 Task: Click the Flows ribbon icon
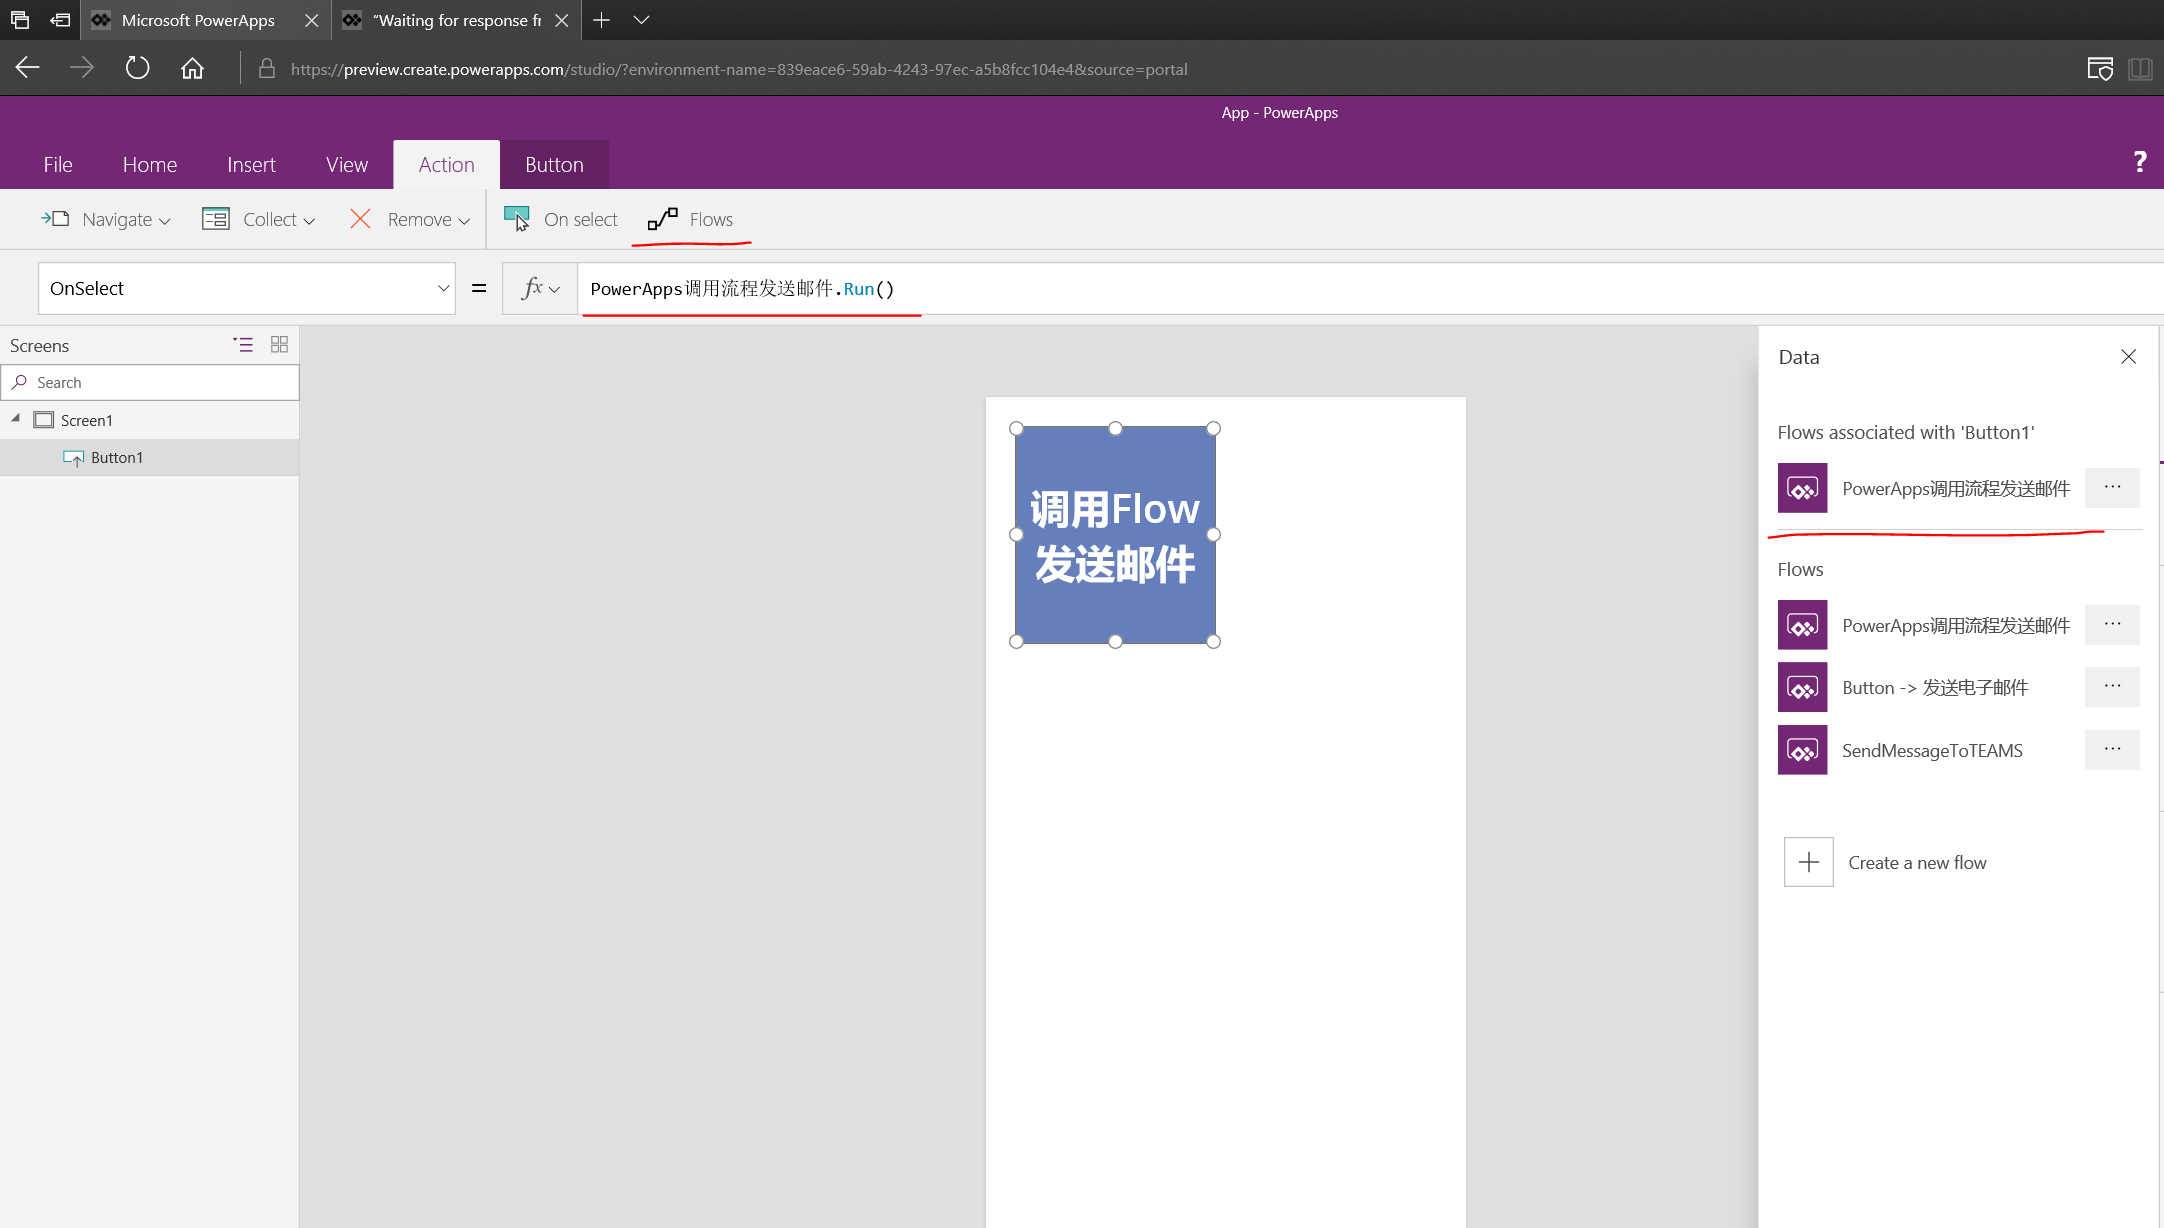click(x=662, y=219)
